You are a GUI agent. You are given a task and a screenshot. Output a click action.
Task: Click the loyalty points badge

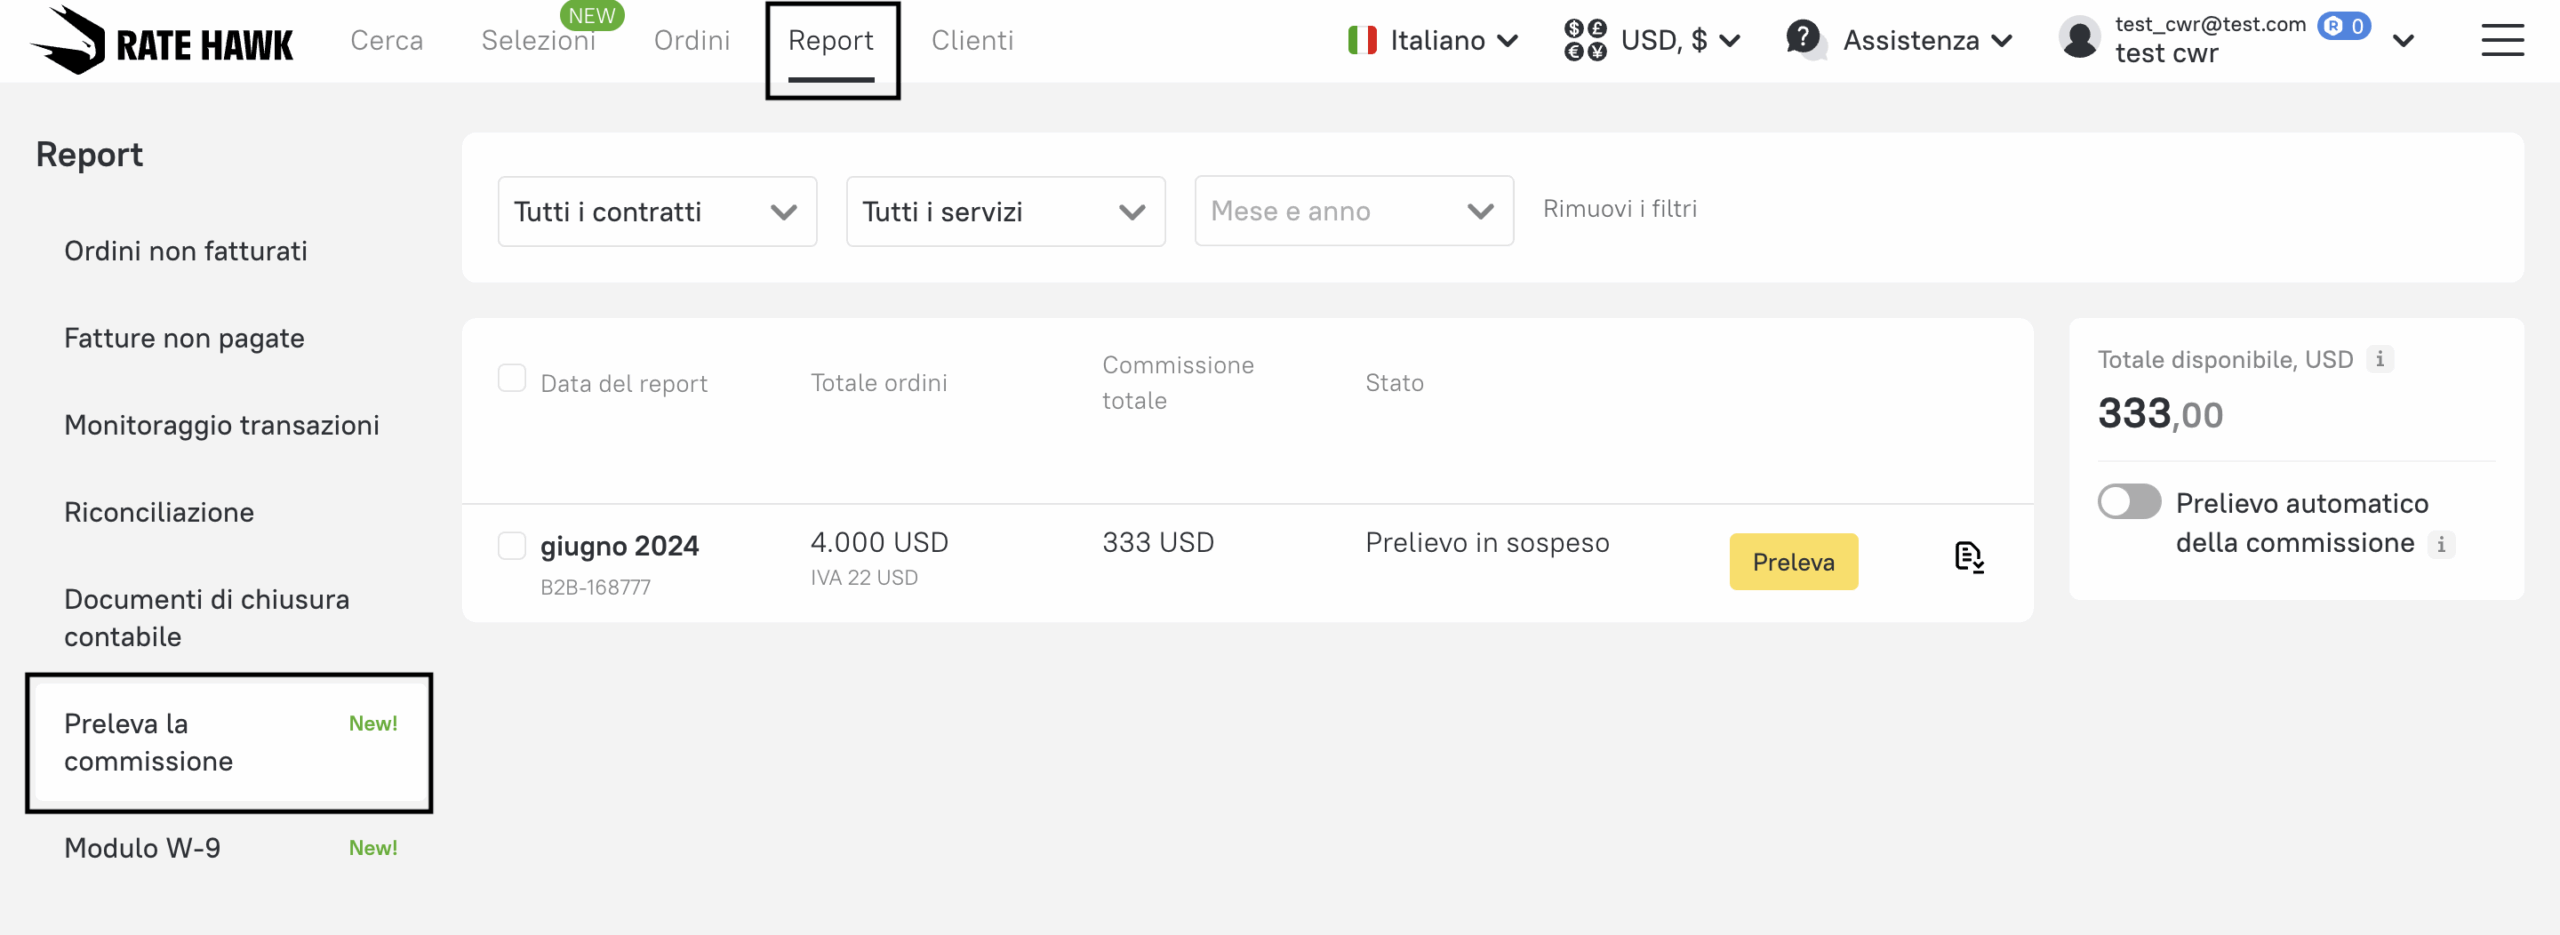tap(2344, 26)
